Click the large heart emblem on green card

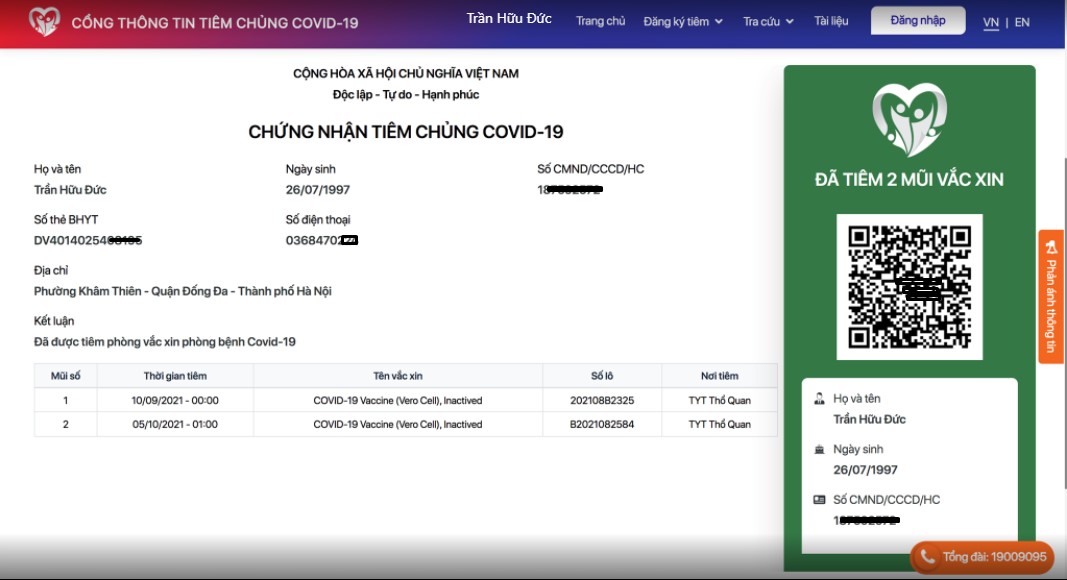click(x=909, y=120)
